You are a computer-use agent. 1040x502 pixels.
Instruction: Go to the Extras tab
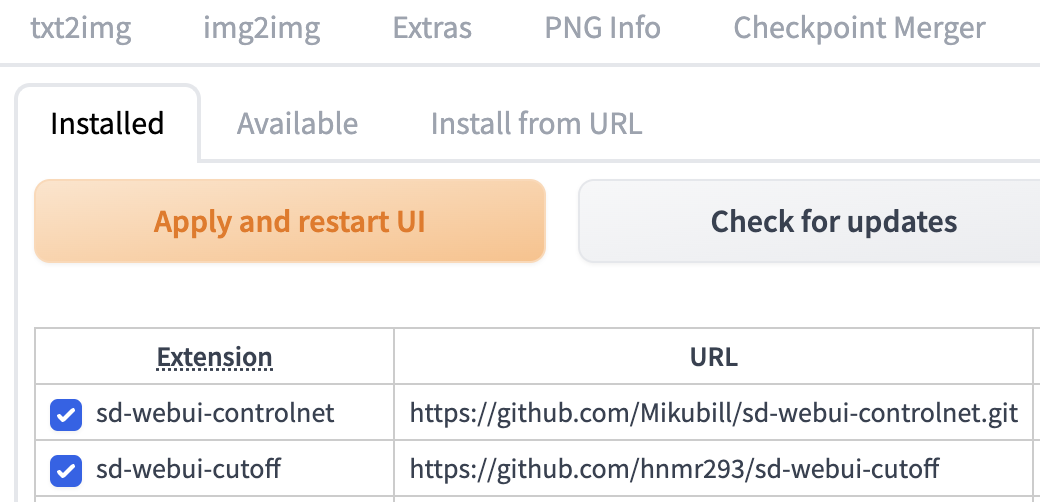click(x=432, y=28)
